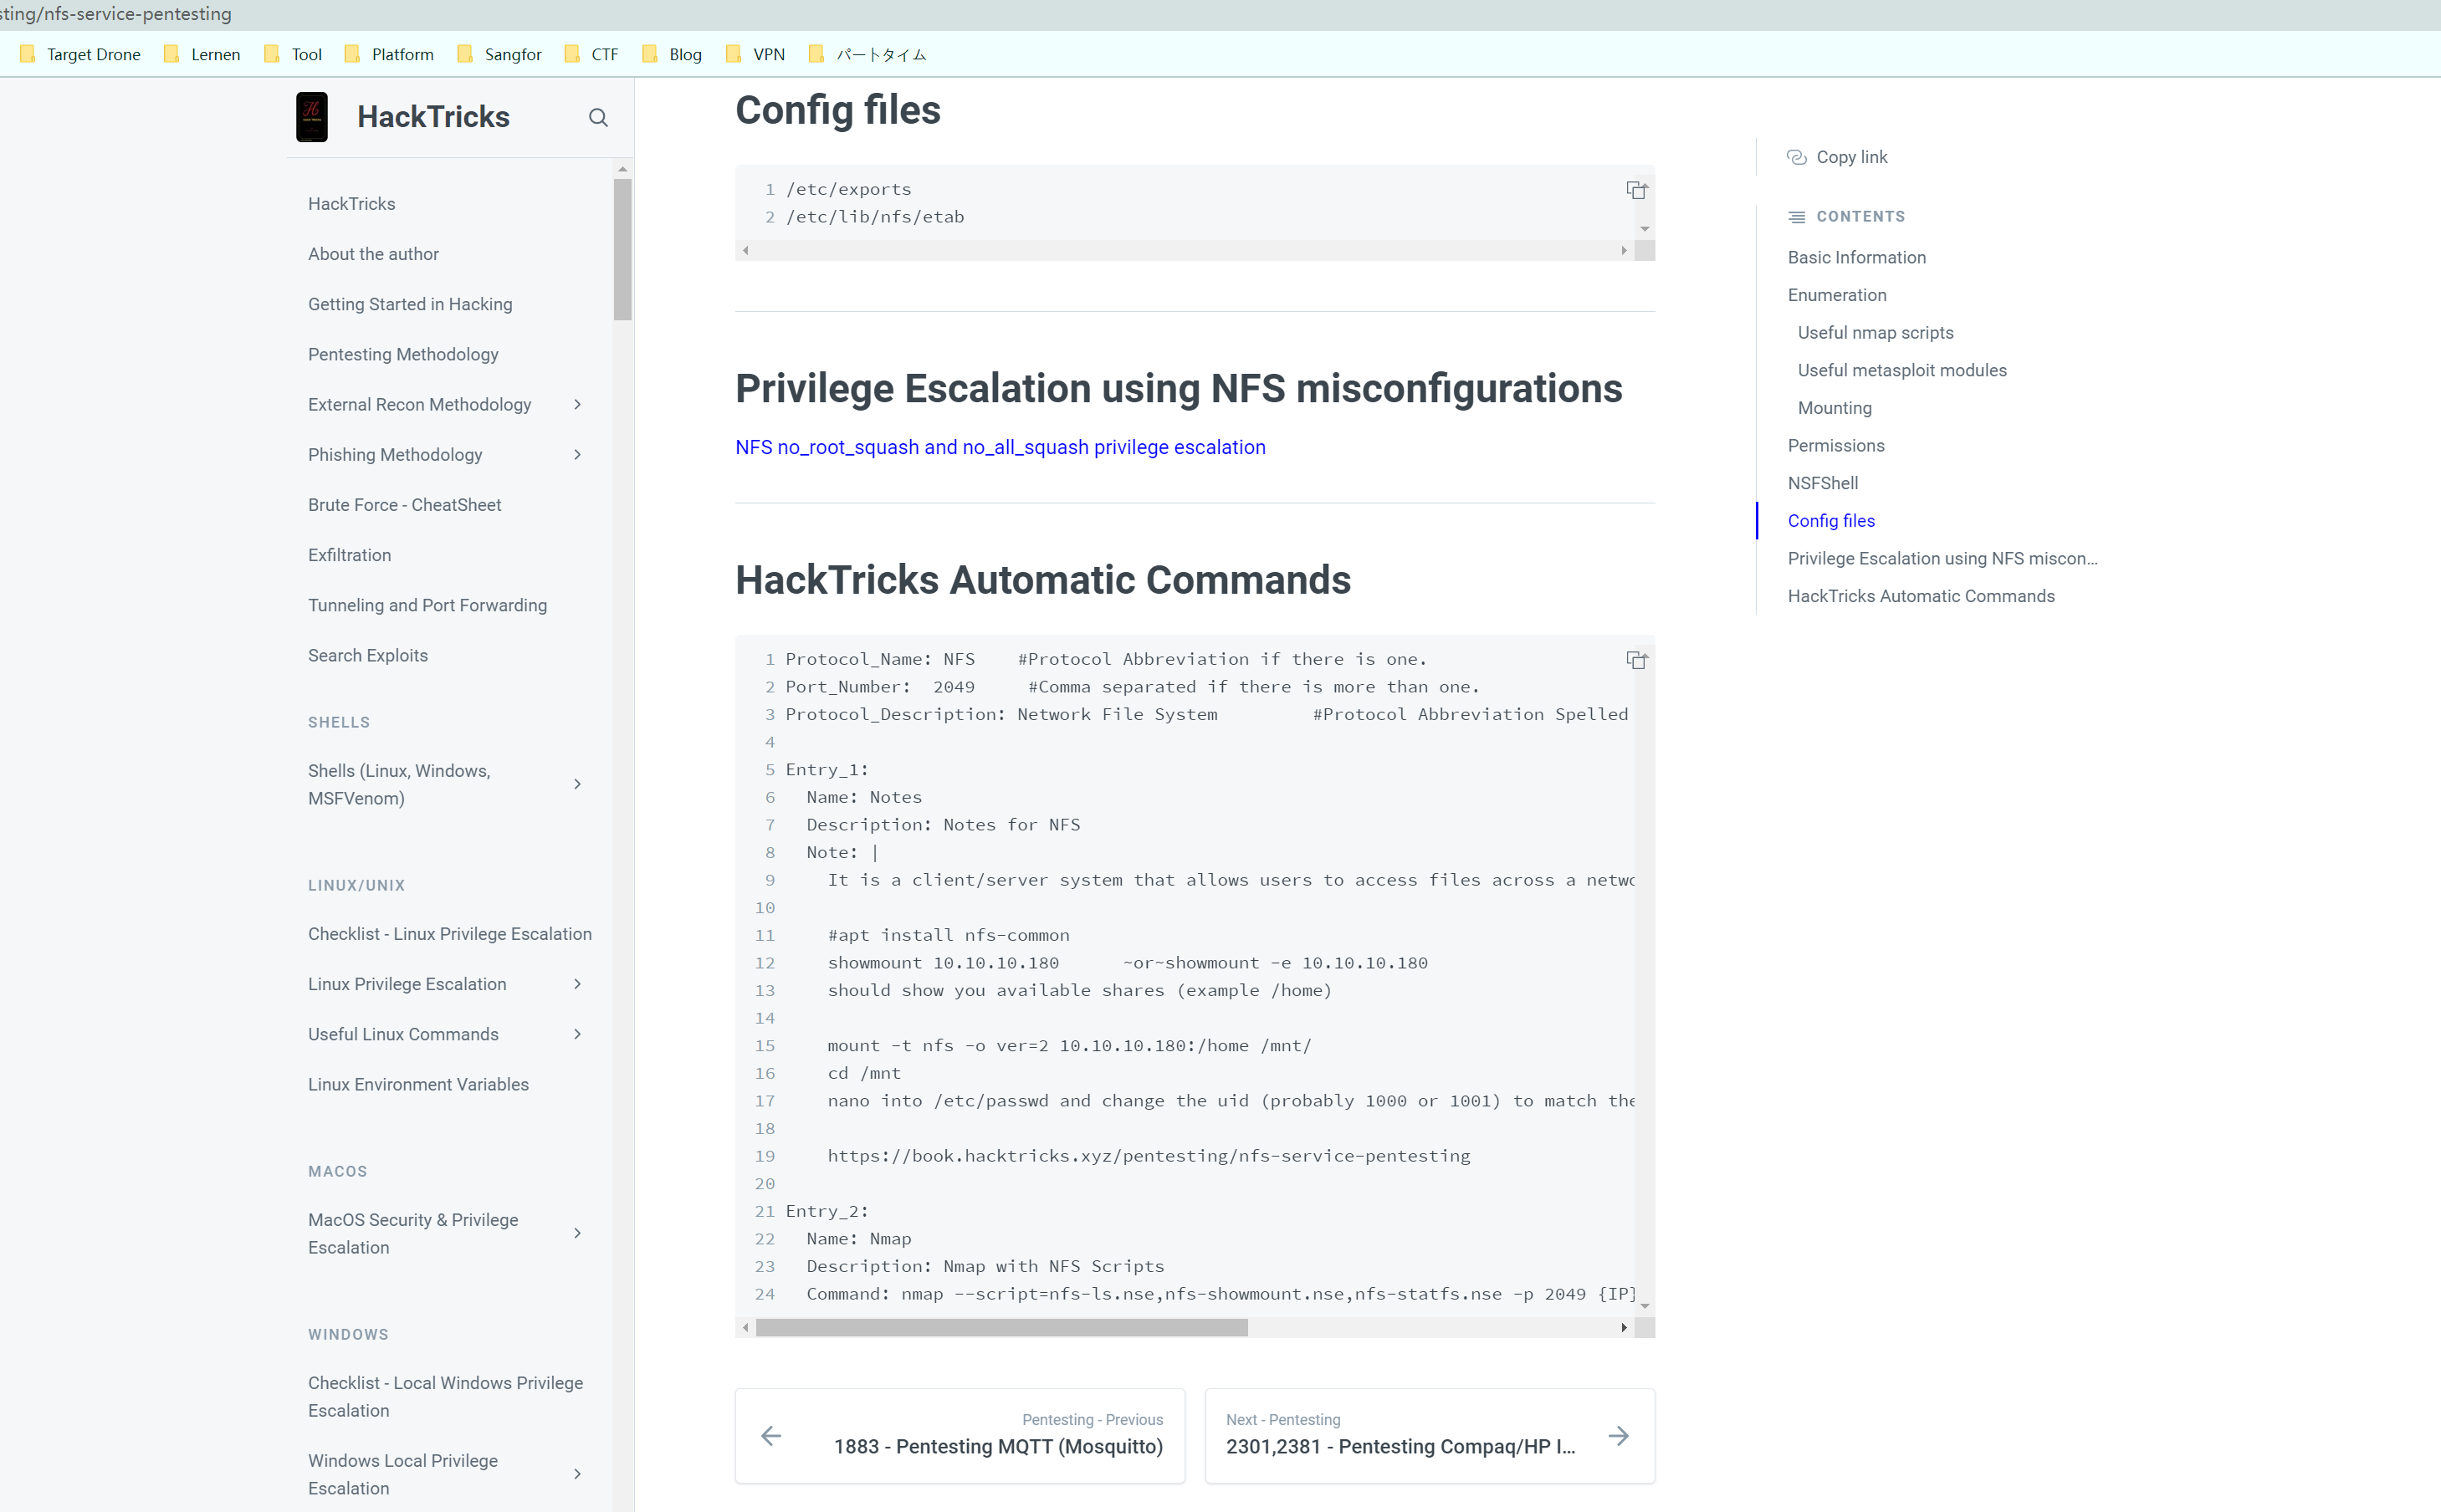Open the VPN bookmark folder
2441x1512 pixels.
coord(755,54)
